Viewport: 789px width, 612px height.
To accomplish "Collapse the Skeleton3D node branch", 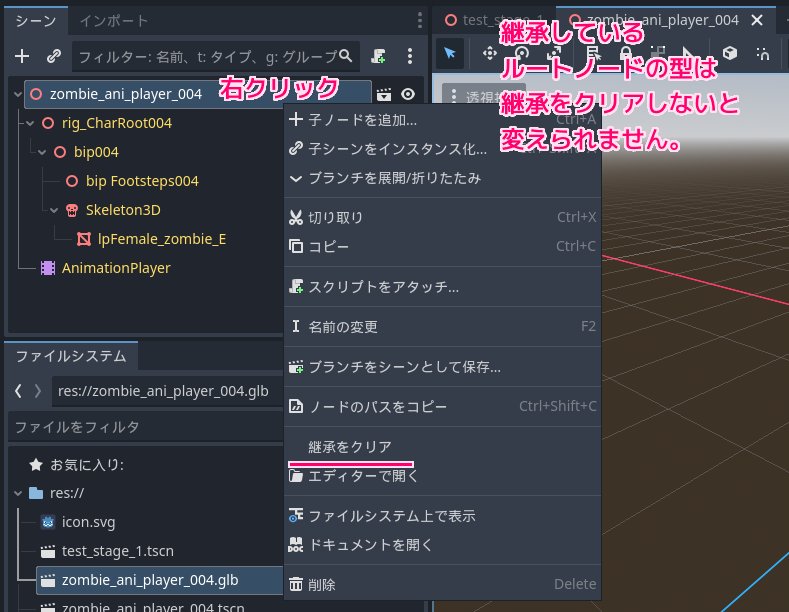I will 54,210.
